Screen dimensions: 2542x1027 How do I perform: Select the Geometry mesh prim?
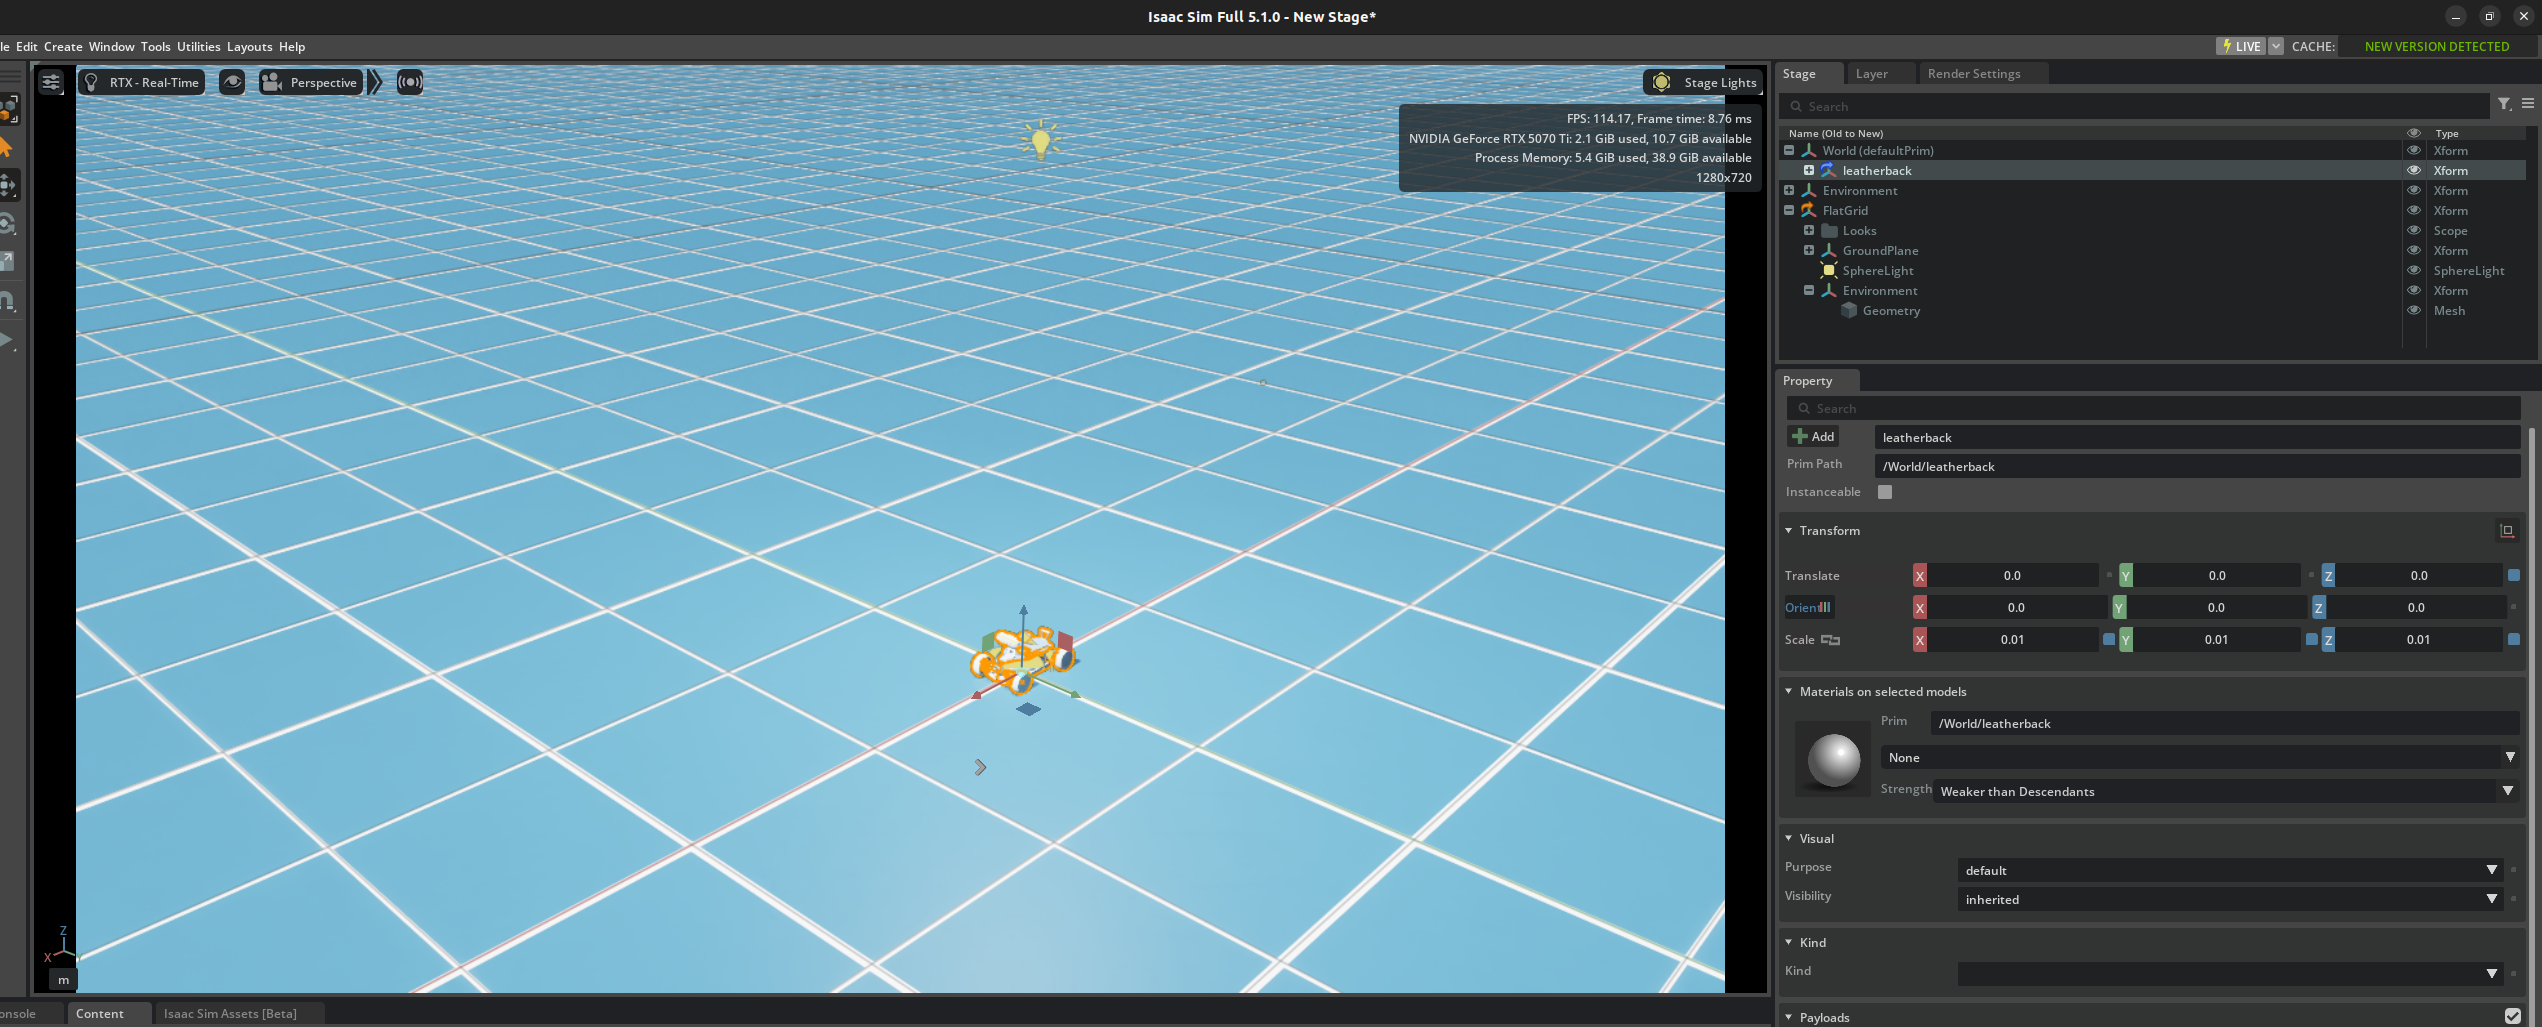[1890, 310]
